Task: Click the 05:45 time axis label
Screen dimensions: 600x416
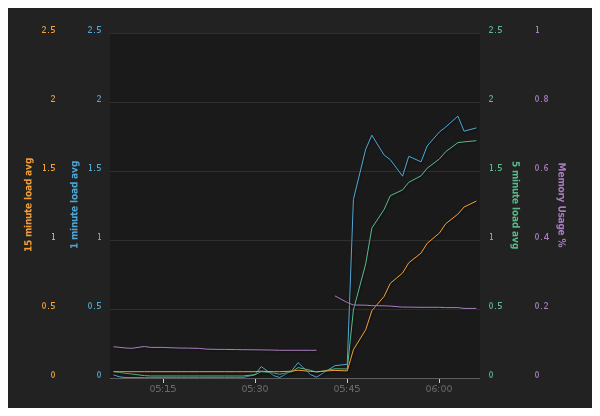Action: click(347, 389)
